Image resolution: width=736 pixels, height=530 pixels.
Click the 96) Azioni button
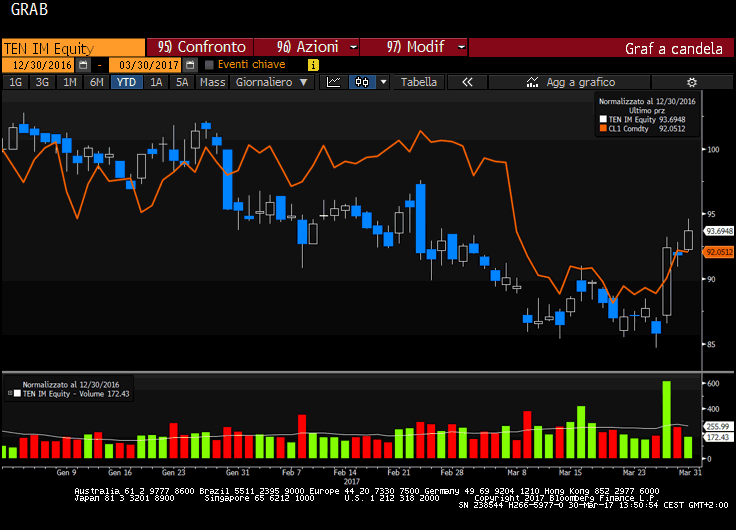[x=307, y=47]
